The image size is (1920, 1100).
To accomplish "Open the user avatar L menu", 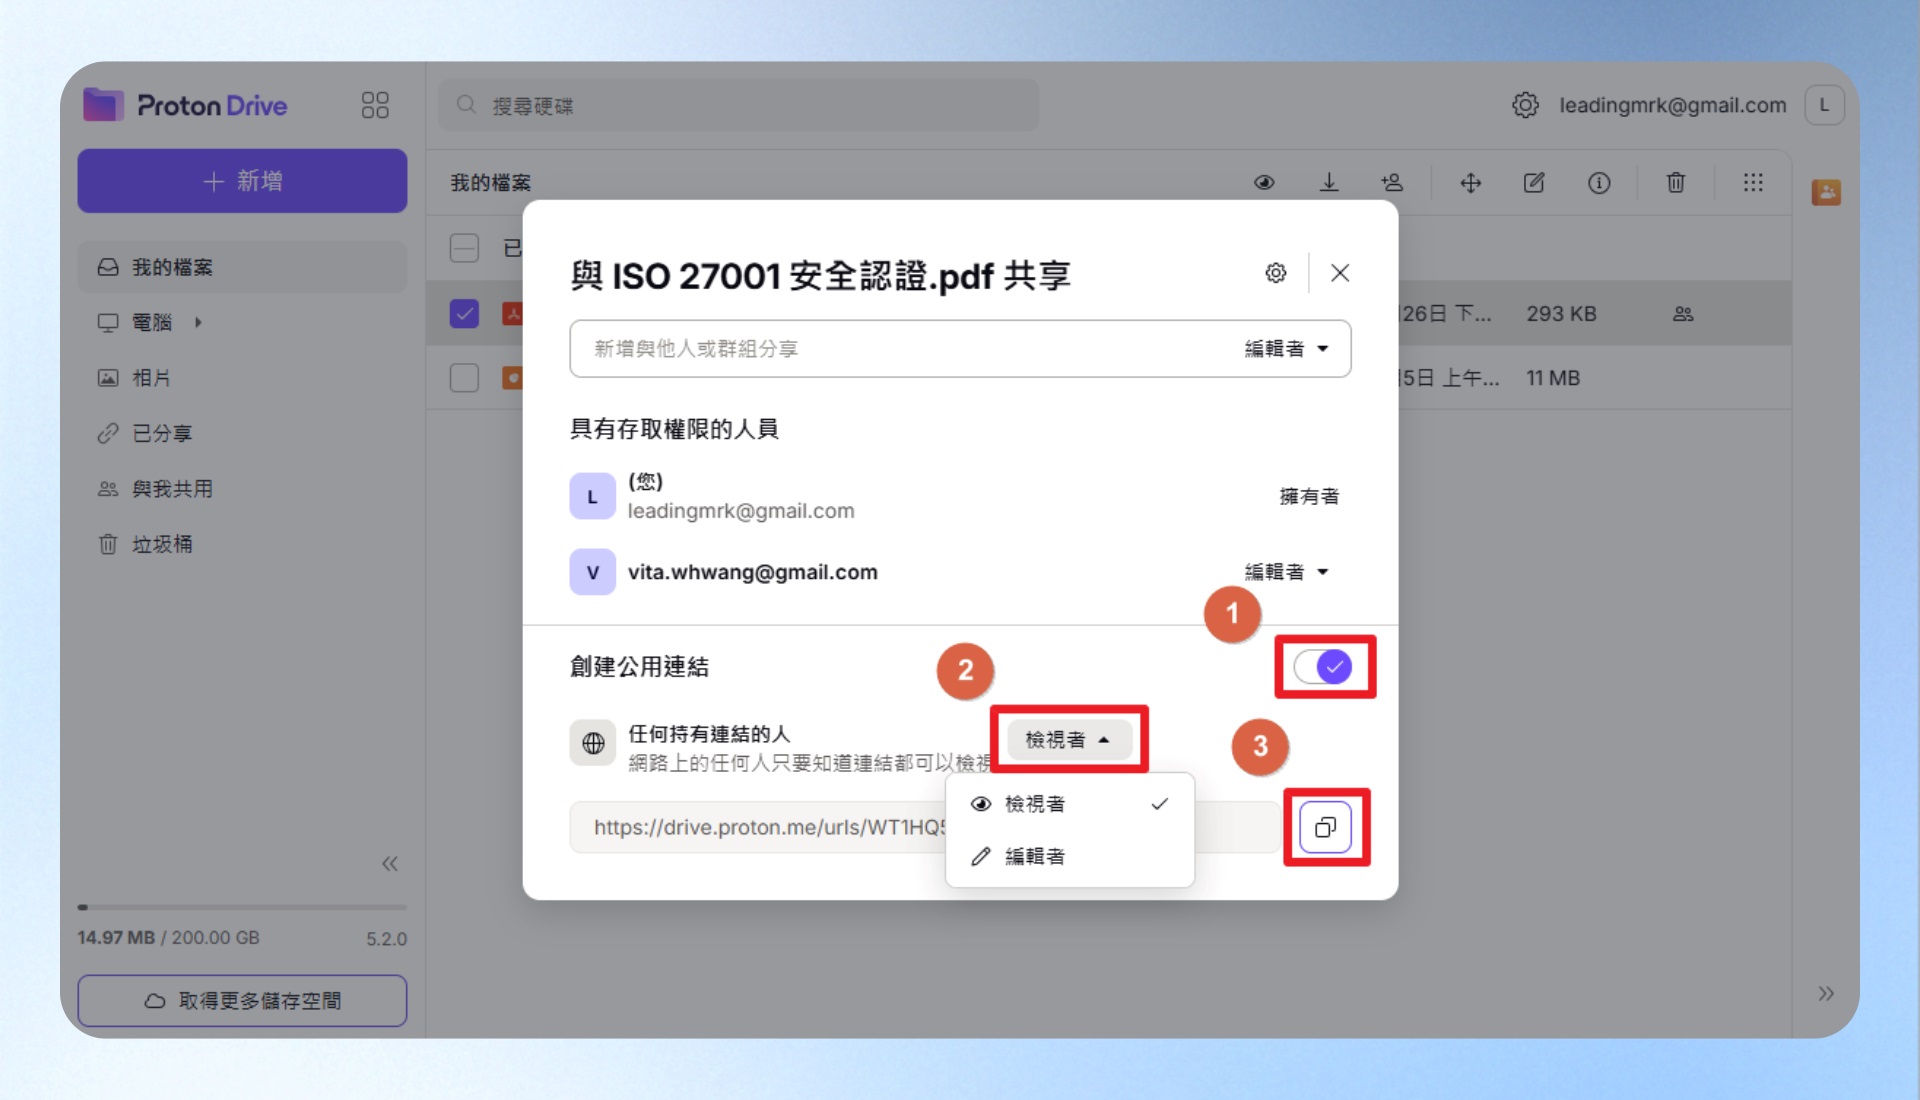I will 1824,105.
